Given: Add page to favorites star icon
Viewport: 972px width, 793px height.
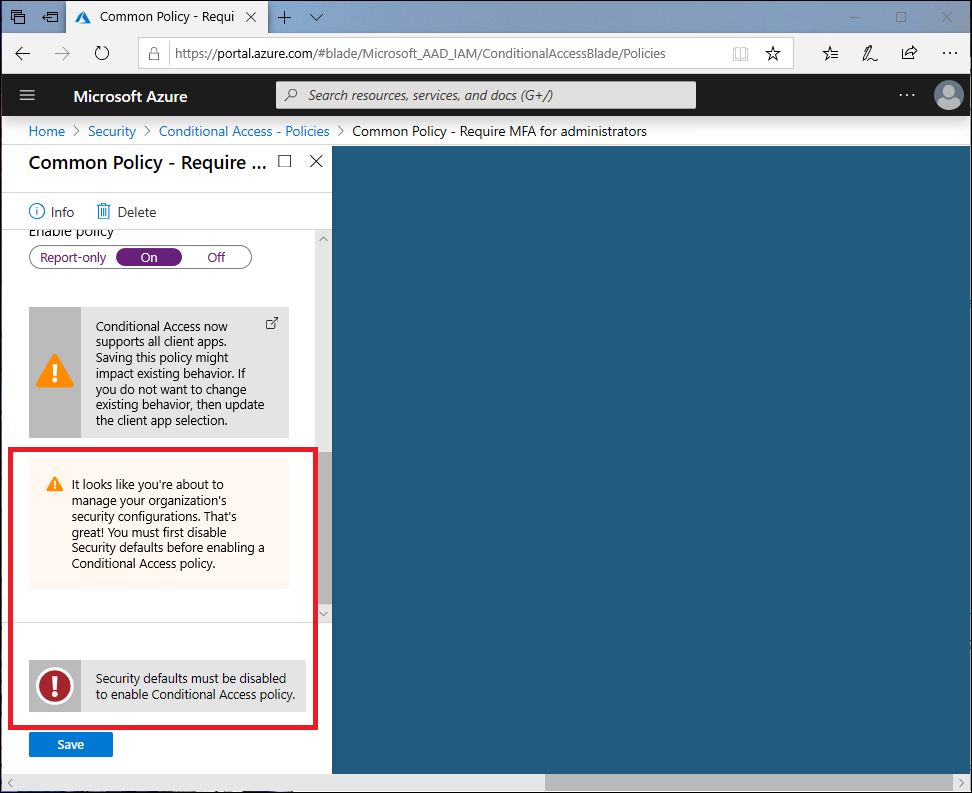Looking at the screenshot, I should point(772,54).
